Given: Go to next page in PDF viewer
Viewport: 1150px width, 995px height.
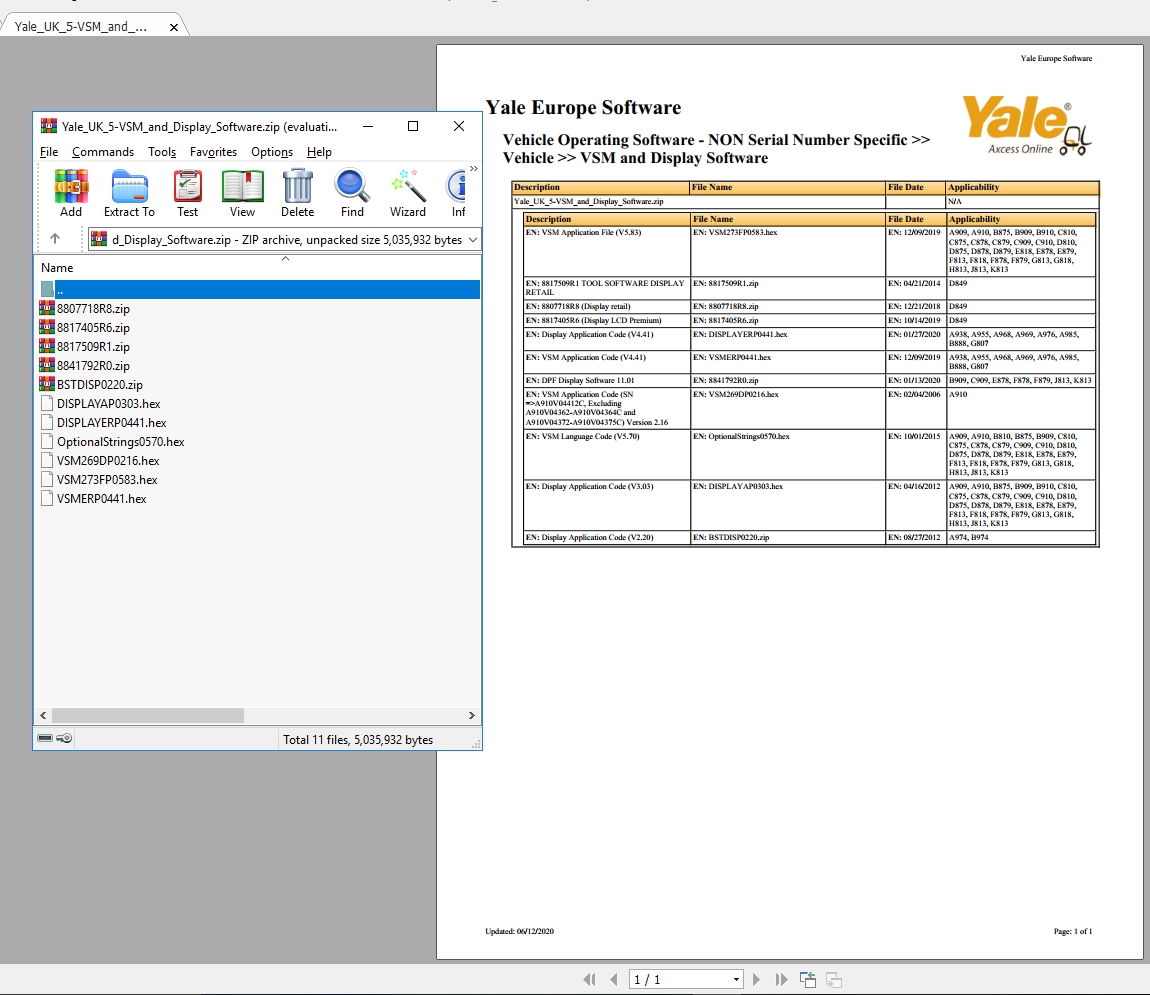Looking at the screenshot, I should click(x=756, y=979).
